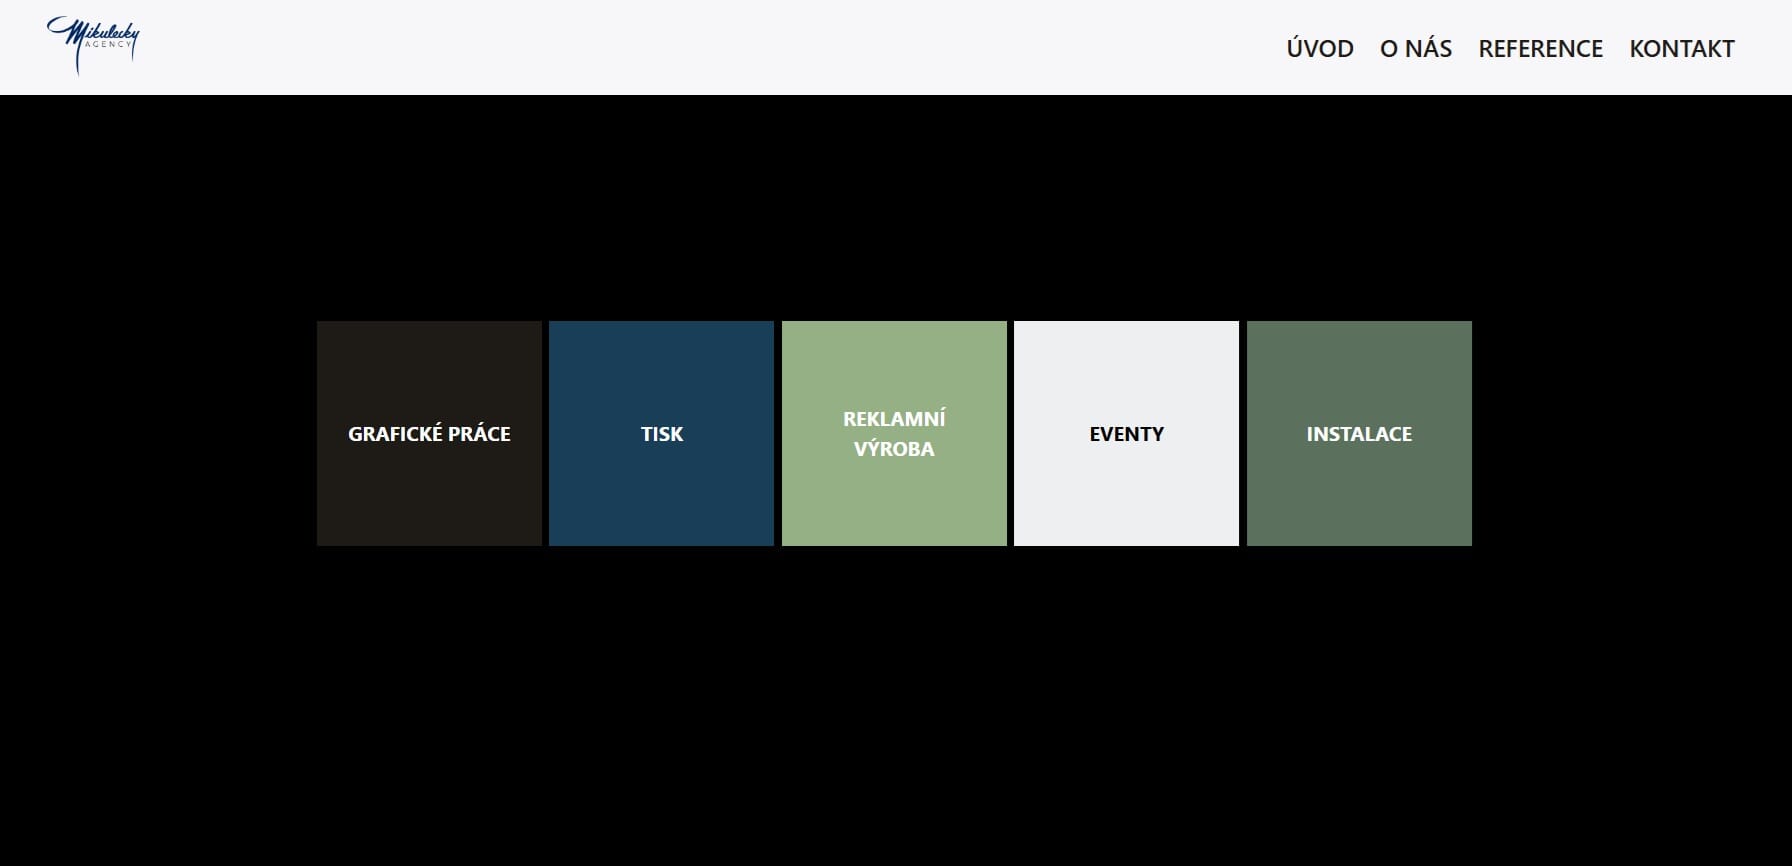Open the ÚVOD menu item

(1319, 49)
